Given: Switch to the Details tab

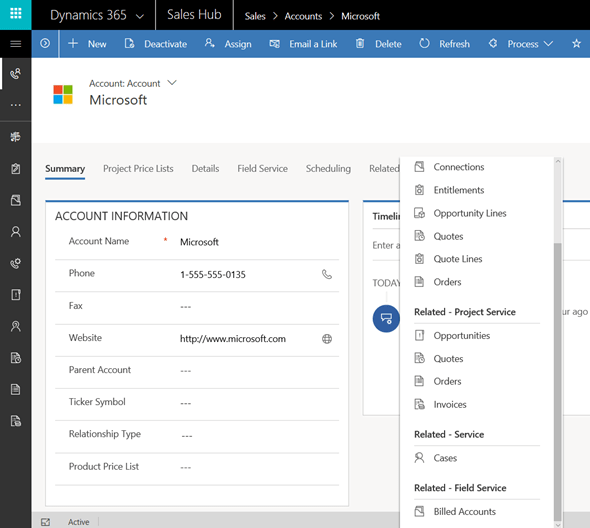Looking at the screenshot, I should pyautogui.click(x=205, y=169).
